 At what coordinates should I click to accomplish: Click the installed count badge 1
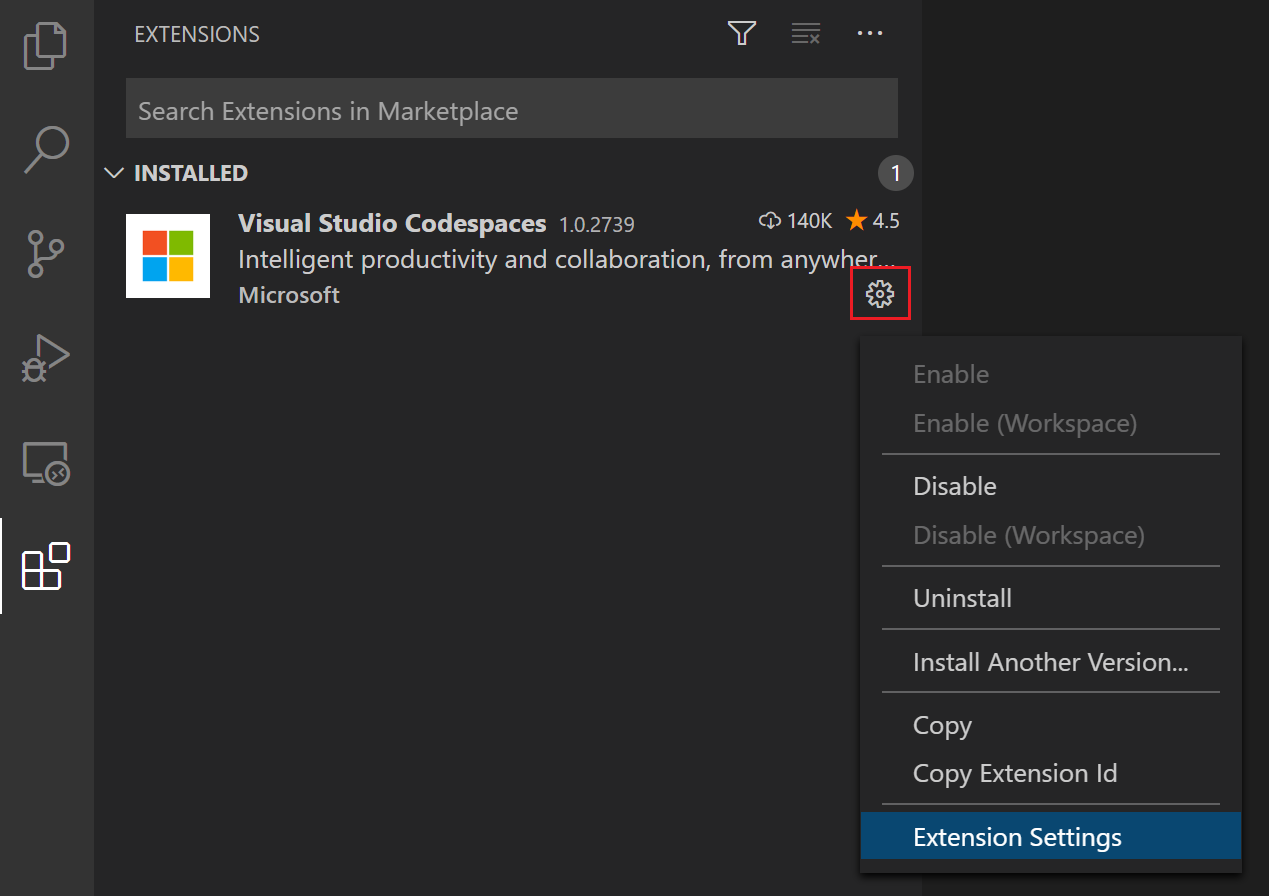[x=895, y=173]
